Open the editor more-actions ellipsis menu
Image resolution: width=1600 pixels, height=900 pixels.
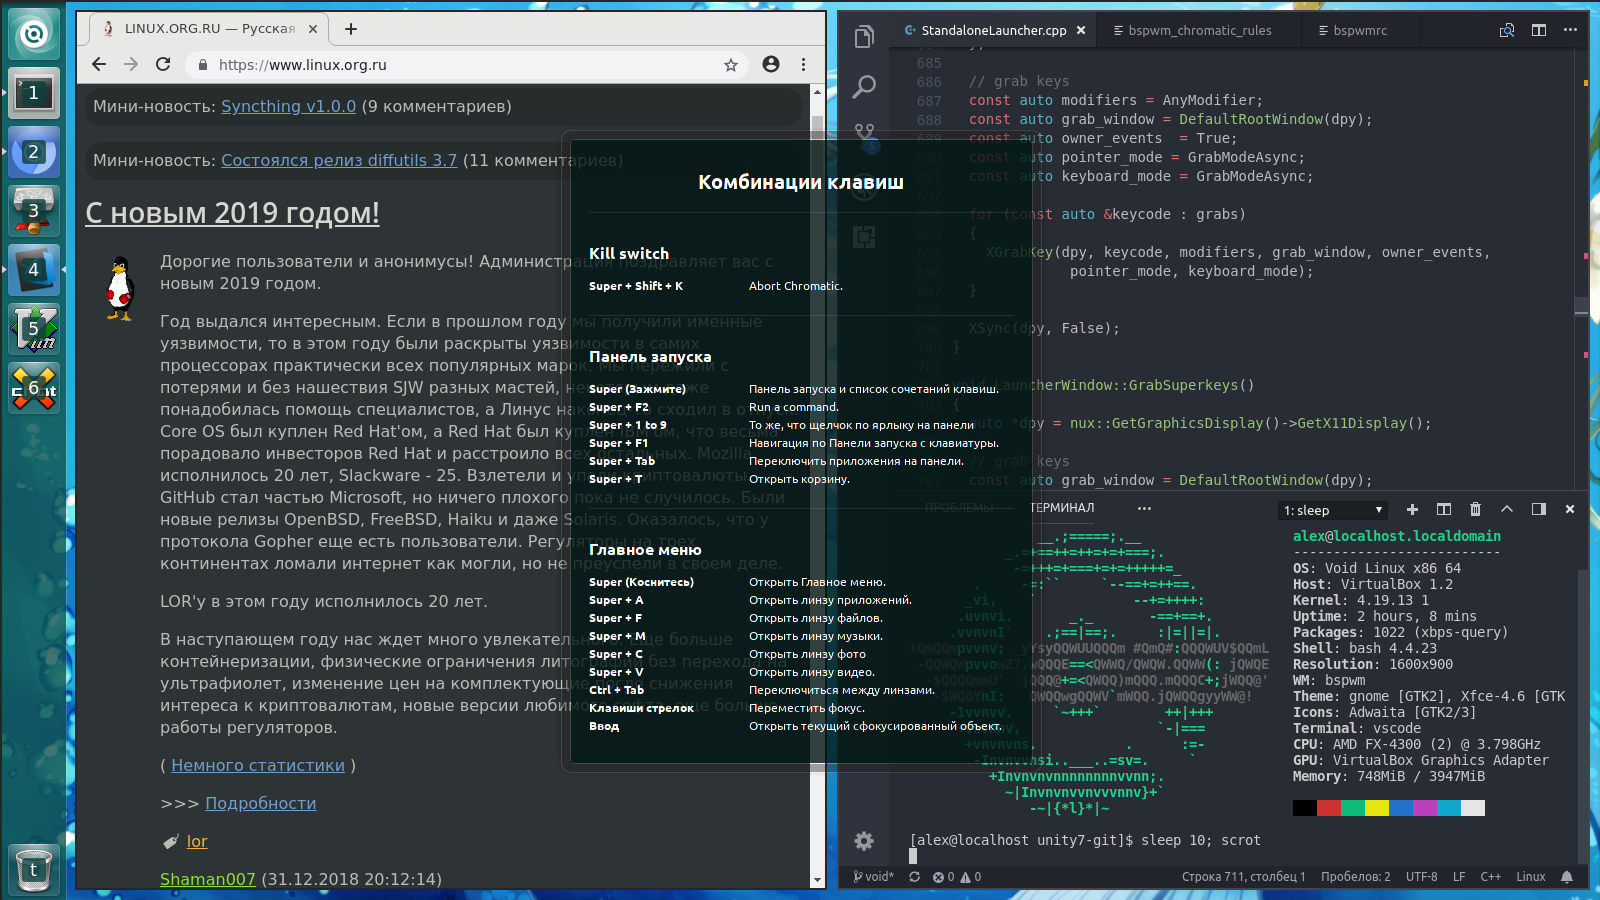click(x=1571, y=30)
